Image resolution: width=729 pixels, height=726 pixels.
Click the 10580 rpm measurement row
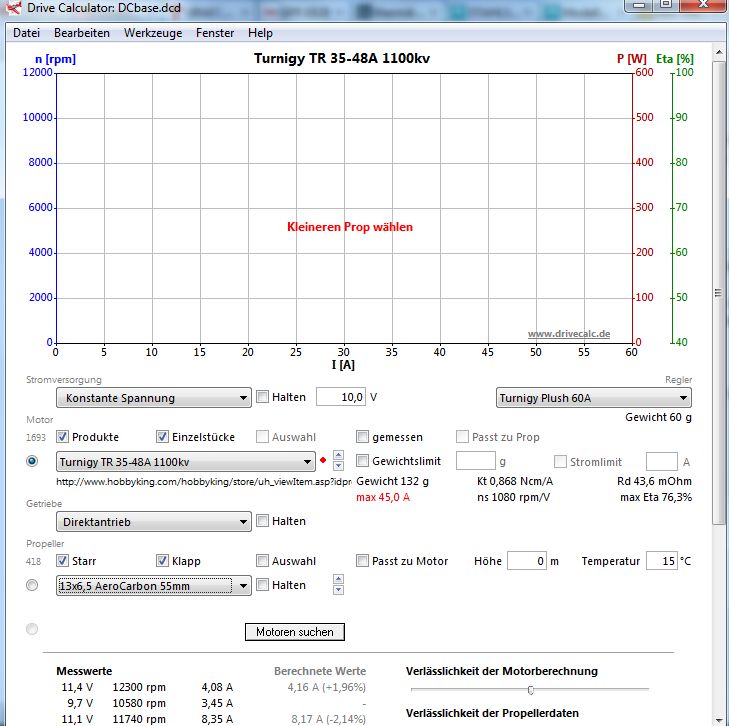(x=147, y=703)
